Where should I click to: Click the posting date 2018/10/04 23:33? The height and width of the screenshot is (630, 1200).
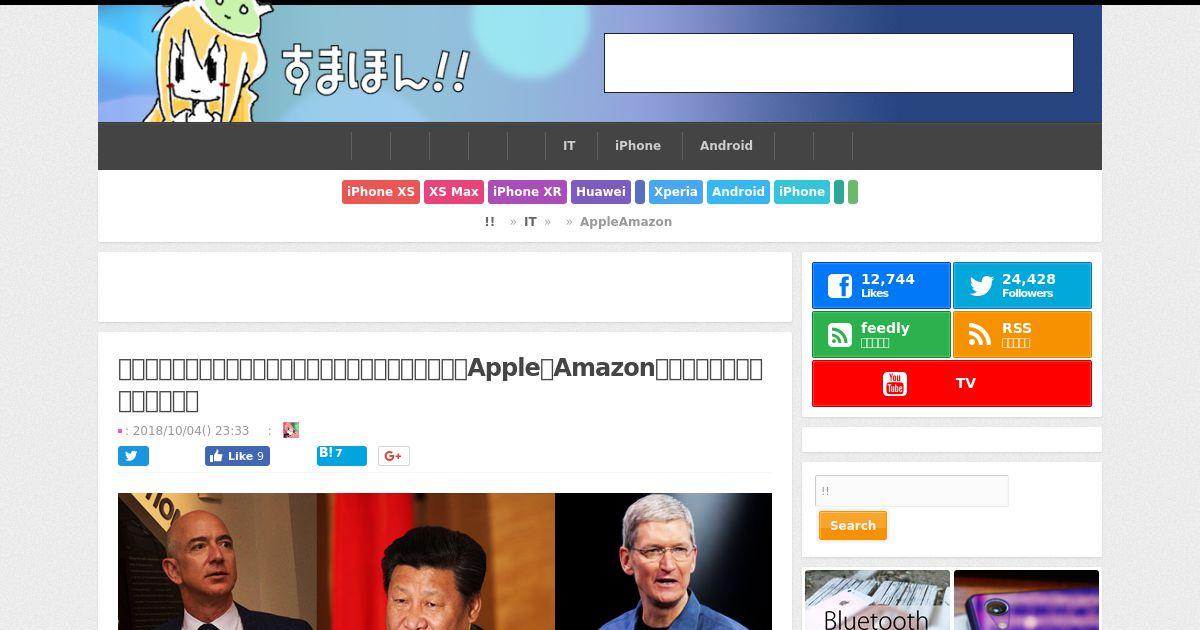191,431
